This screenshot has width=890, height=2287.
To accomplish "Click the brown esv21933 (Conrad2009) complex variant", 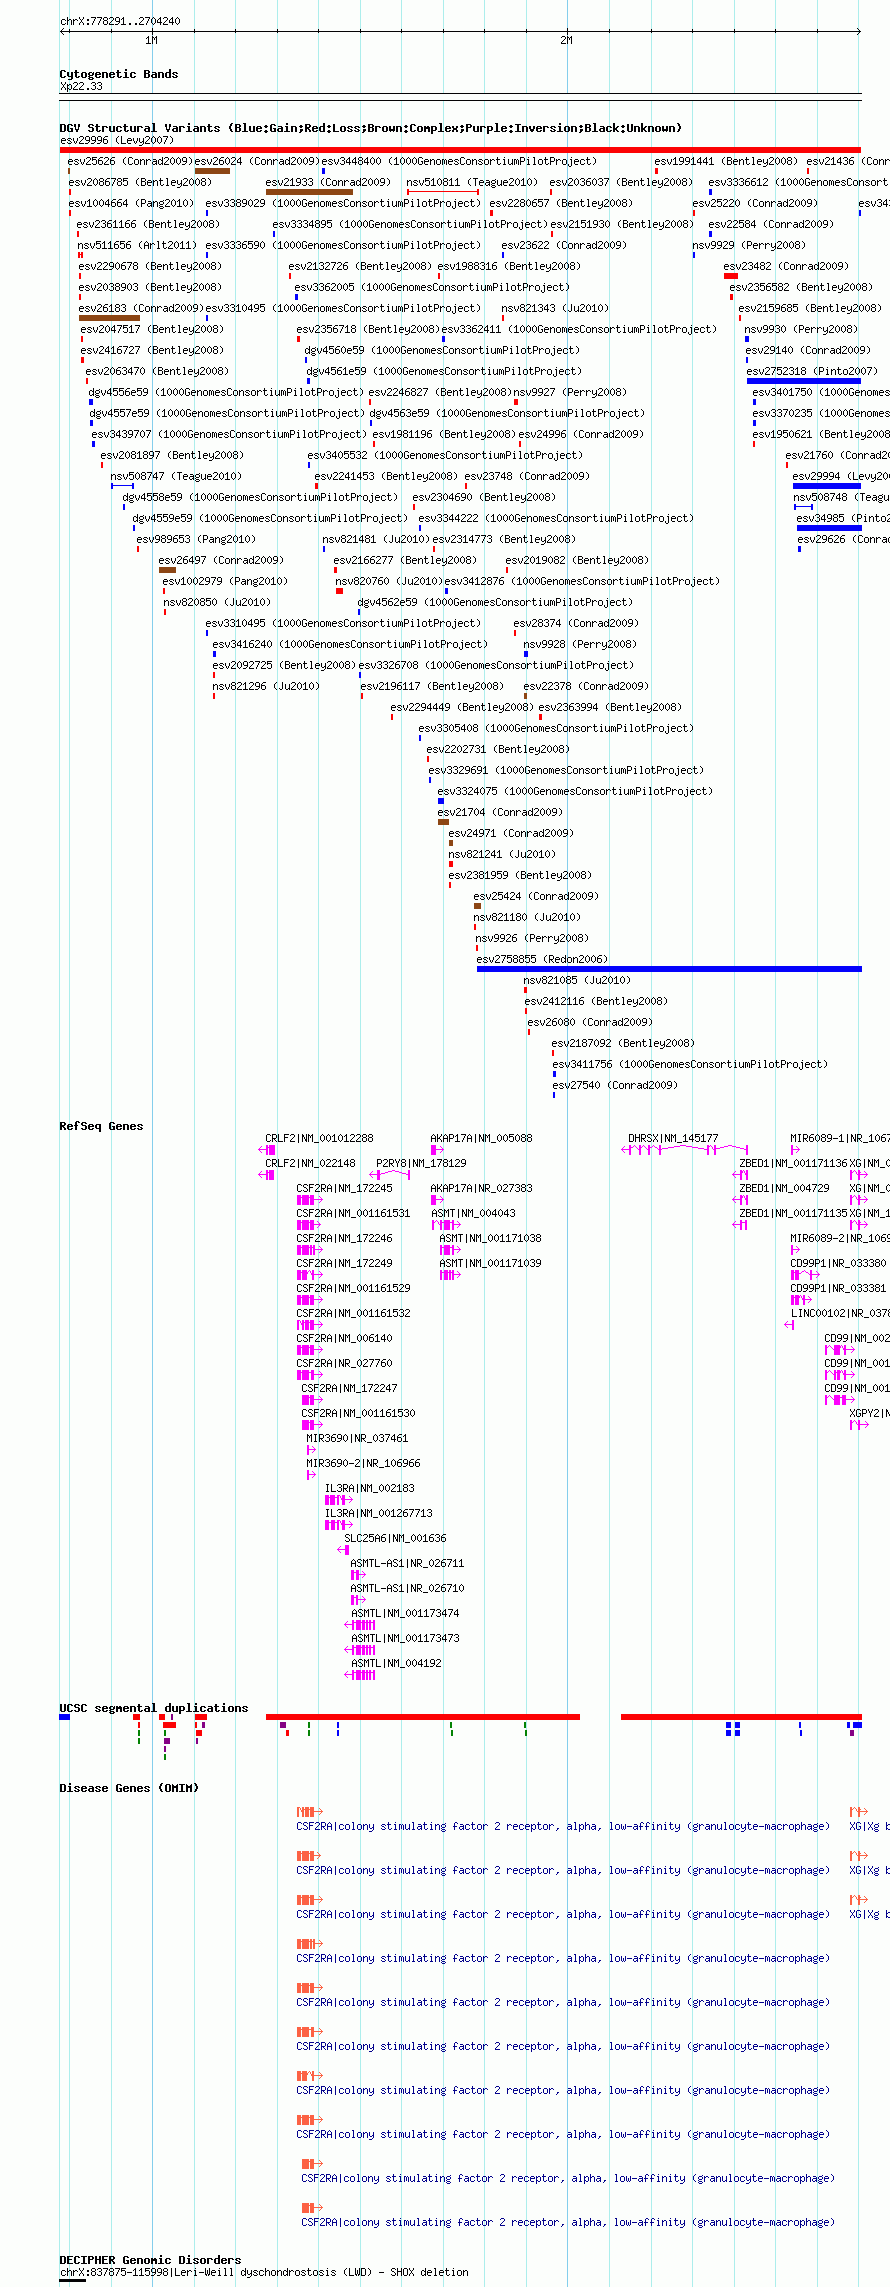I will click(x=309, y=192).
